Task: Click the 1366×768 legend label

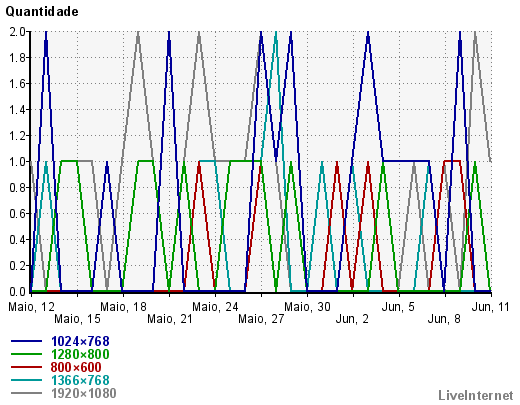Action: [x=80, y=380]
